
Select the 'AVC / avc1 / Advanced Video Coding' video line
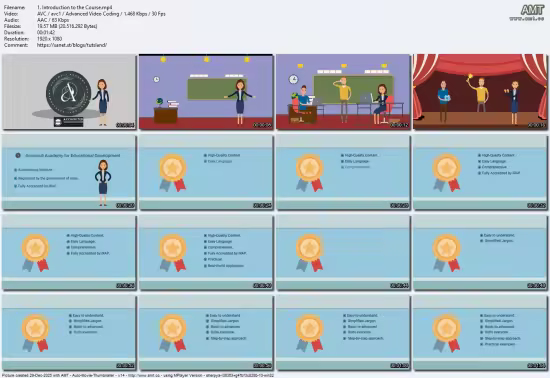101,14
